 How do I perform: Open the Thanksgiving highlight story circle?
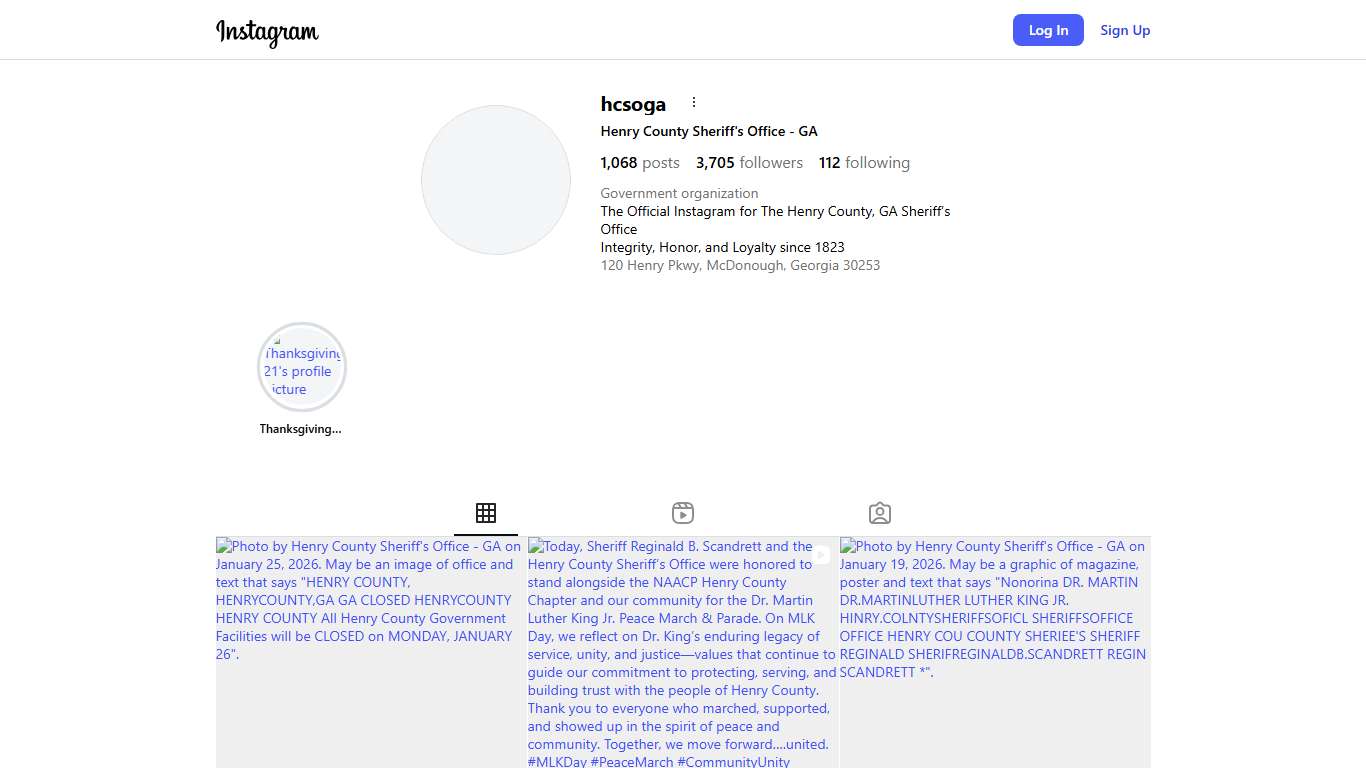tap(302, 368)
